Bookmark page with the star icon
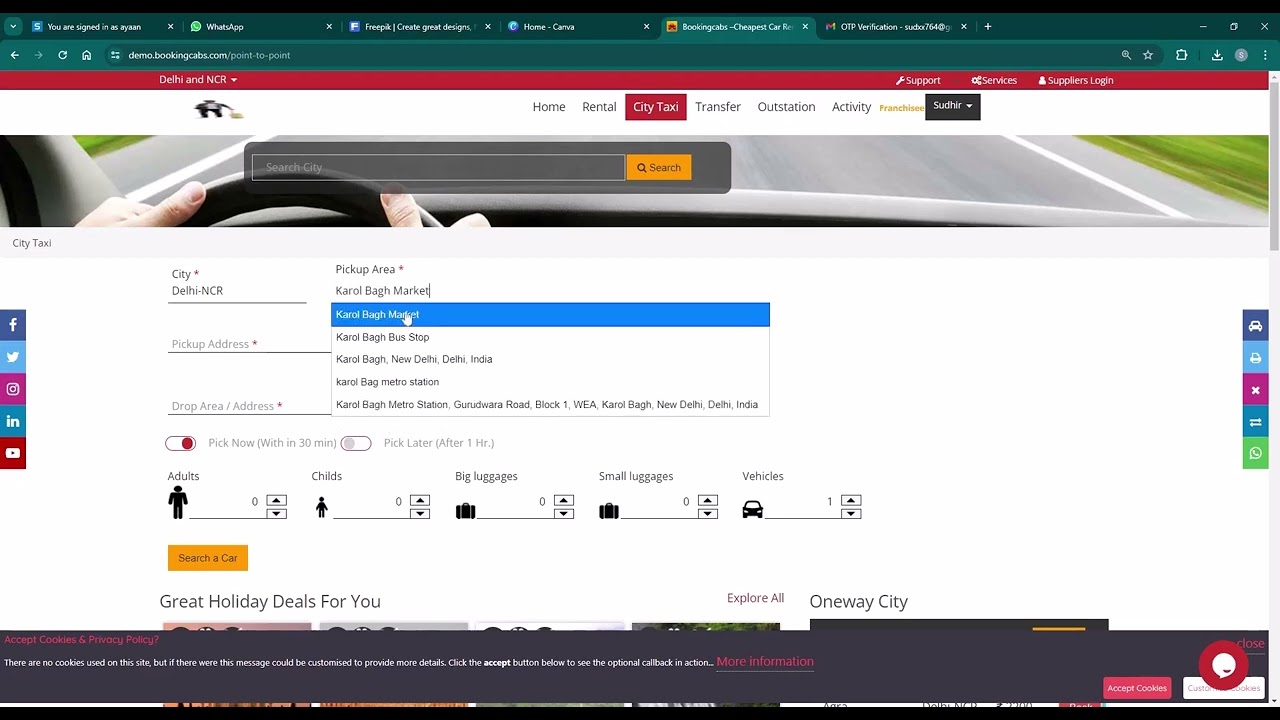This screenshot has width=1280, height=720. (1148, 55)
